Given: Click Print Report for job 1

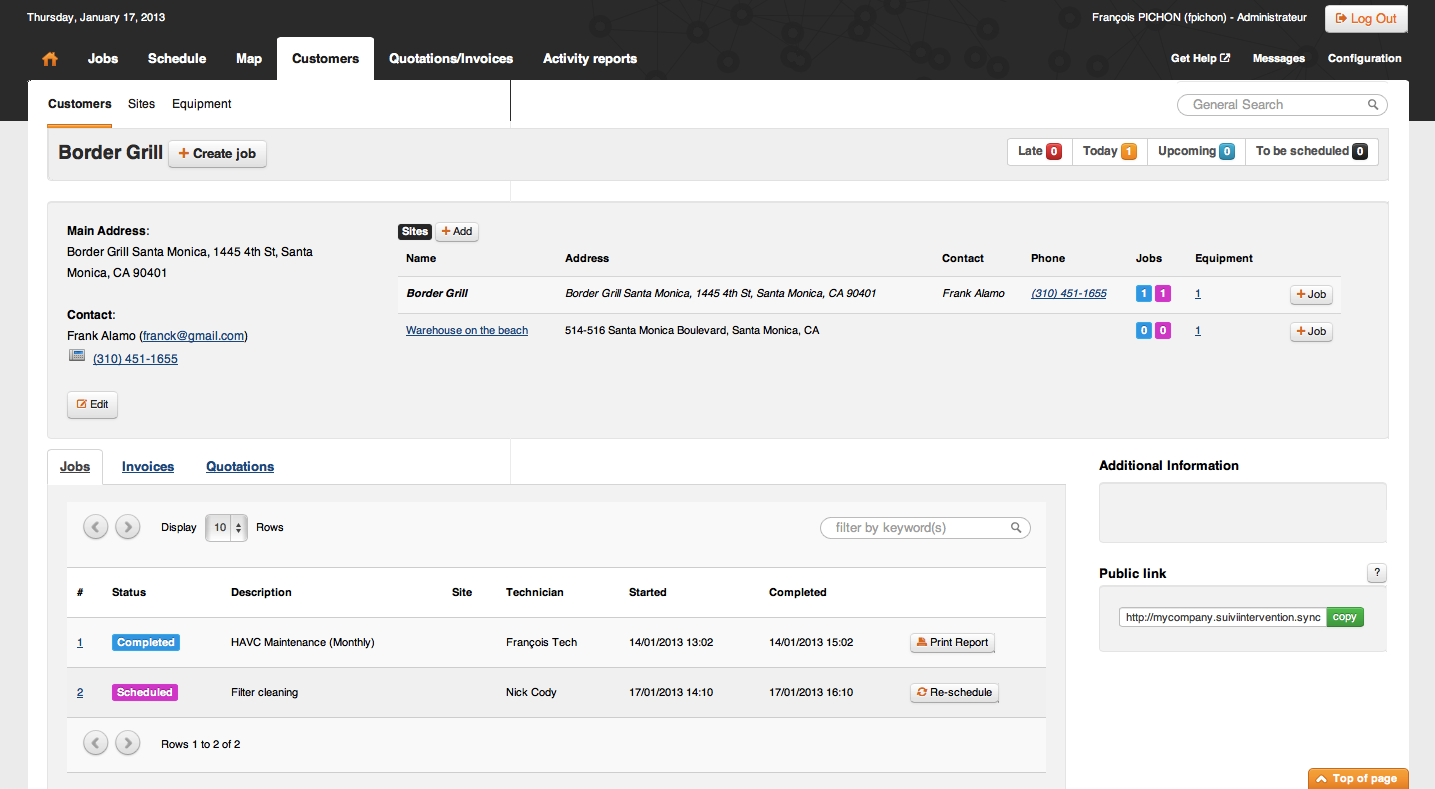Looking at the screenshot, I should coord(952,643).
